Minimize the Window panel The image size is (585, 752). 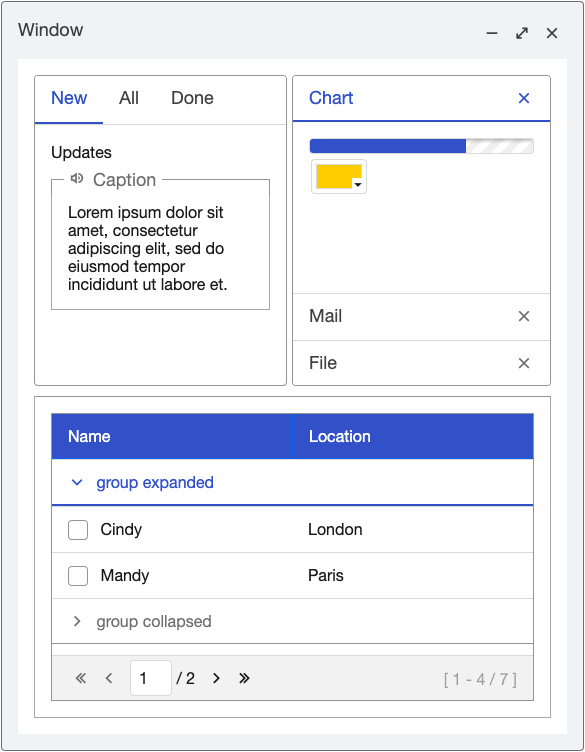point(491,33)
